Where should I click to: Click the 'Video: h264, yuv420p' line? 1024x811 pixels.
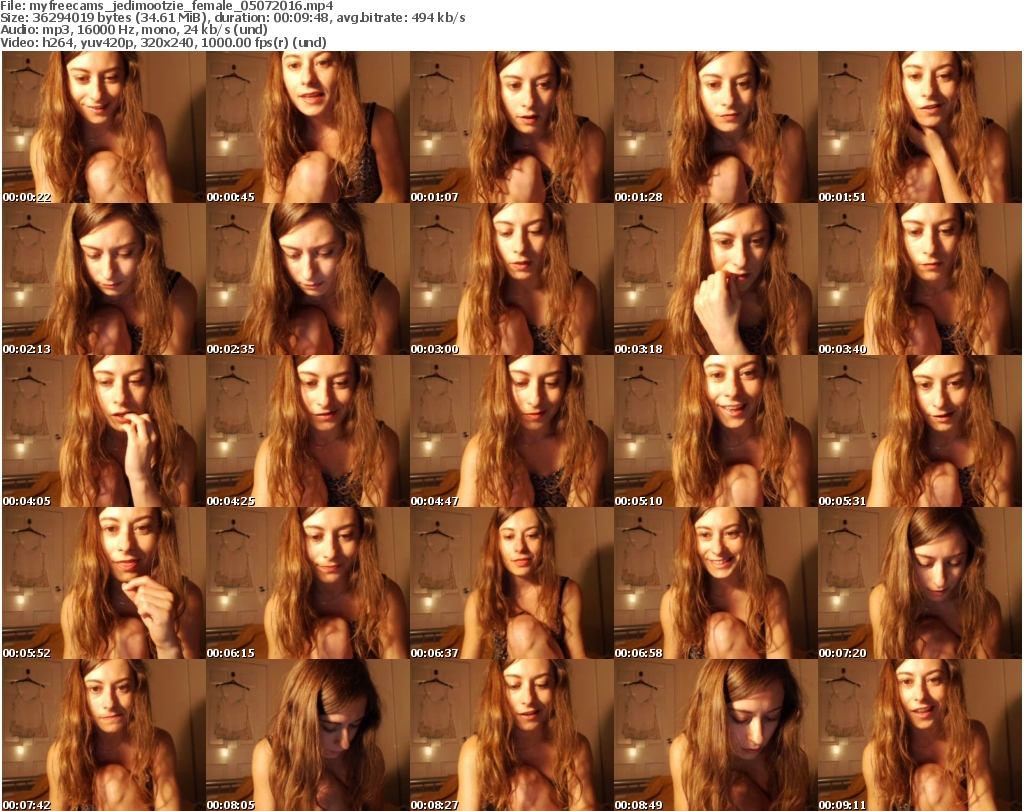[163, 42]
